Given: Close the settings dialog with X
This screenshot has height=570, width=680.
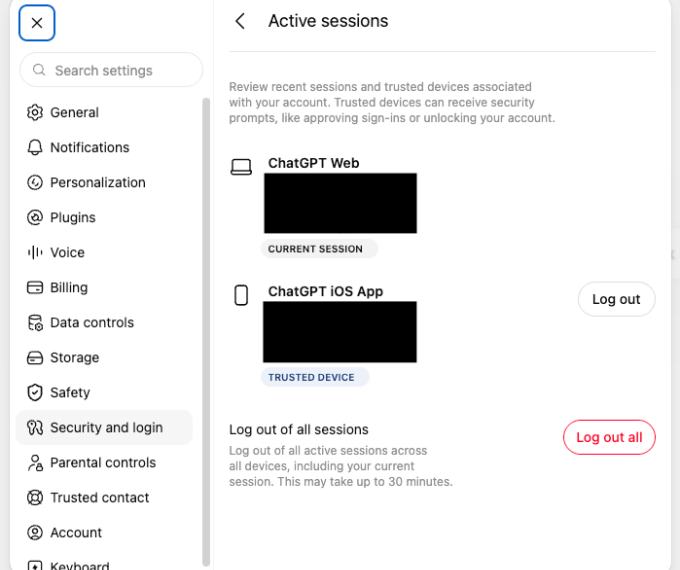Looking at the screenshot, I should (x=37, y=23).
